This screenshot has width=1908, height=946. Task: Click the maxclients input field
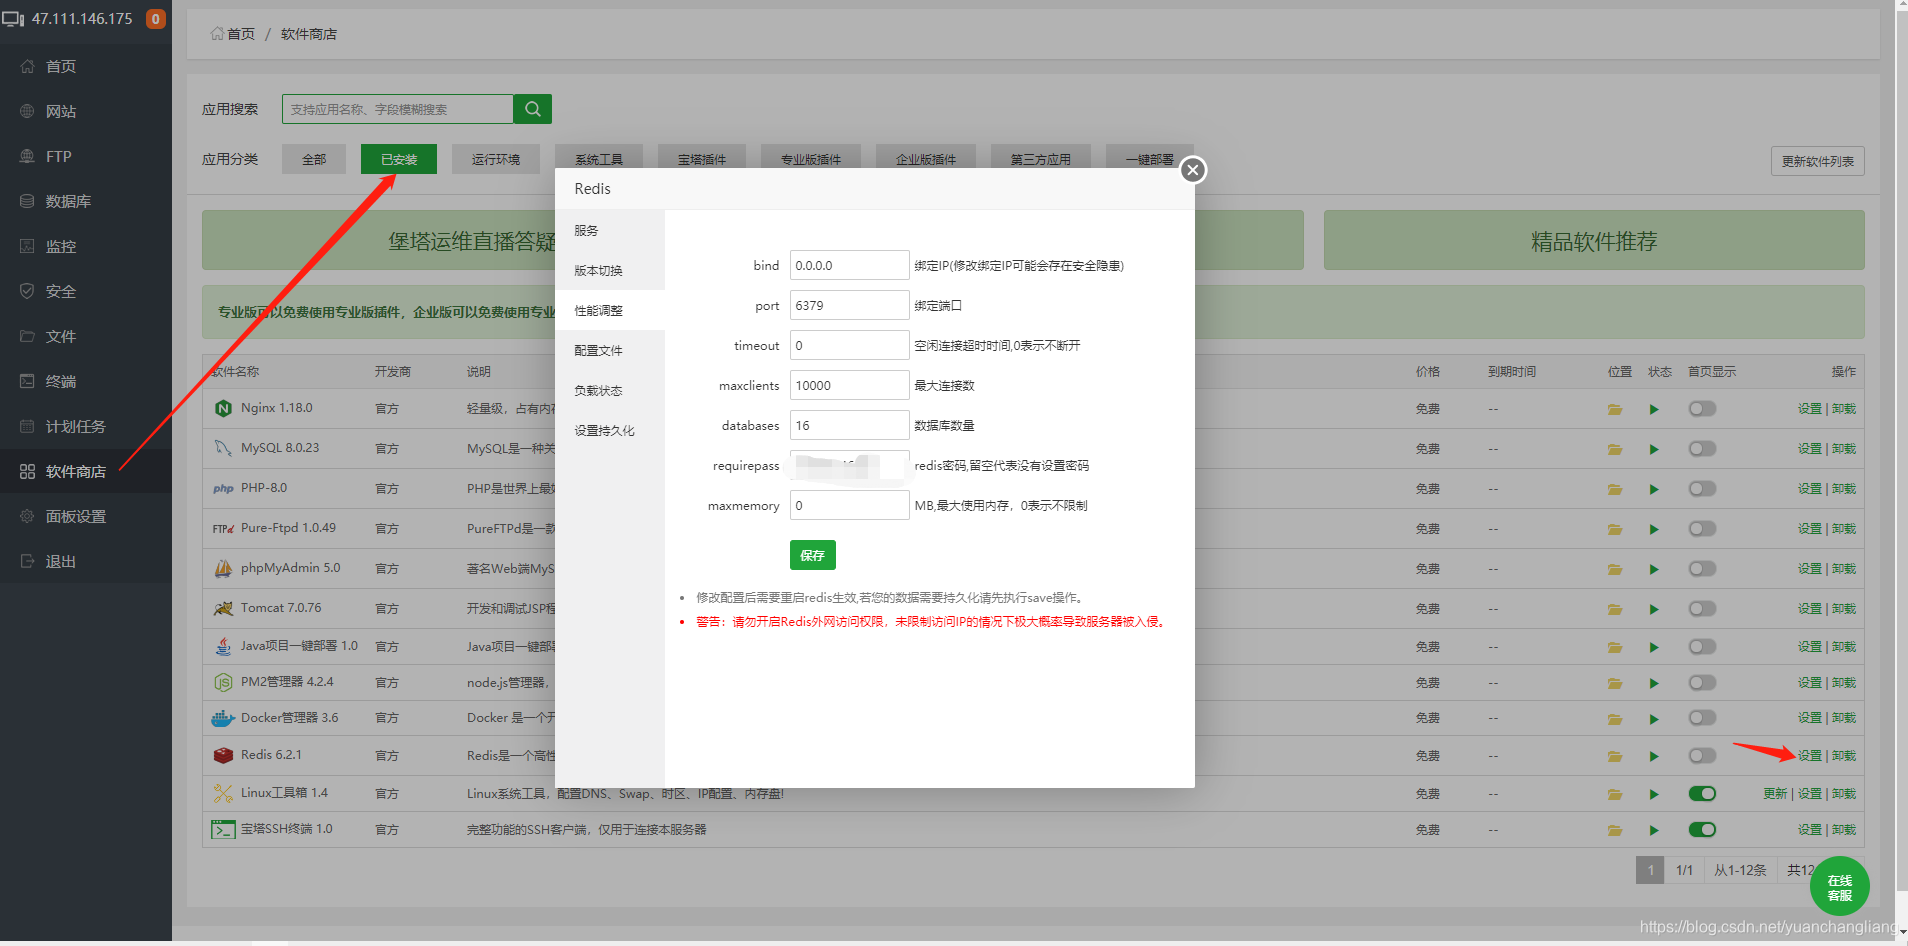(x=849, y=385)
